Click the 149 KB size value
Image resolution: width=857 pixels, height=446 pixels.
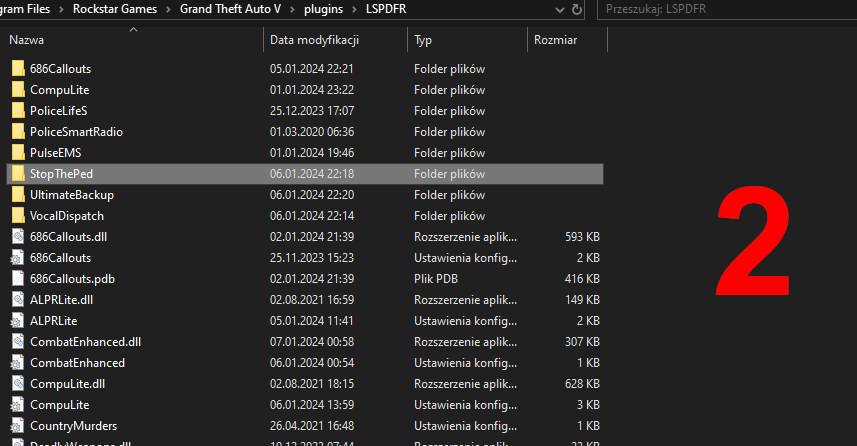click(x=582, y=300)
